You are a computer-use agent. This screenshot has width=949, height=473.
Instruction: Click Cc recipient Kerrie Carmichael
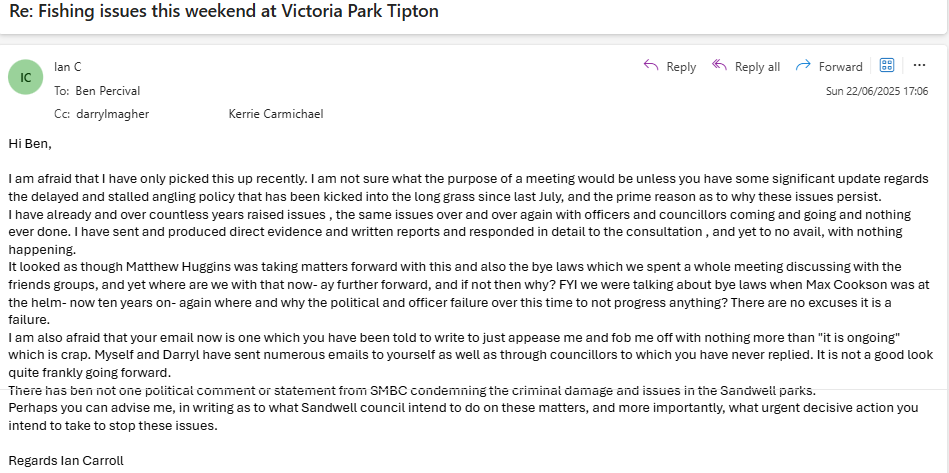click(275, 114)
